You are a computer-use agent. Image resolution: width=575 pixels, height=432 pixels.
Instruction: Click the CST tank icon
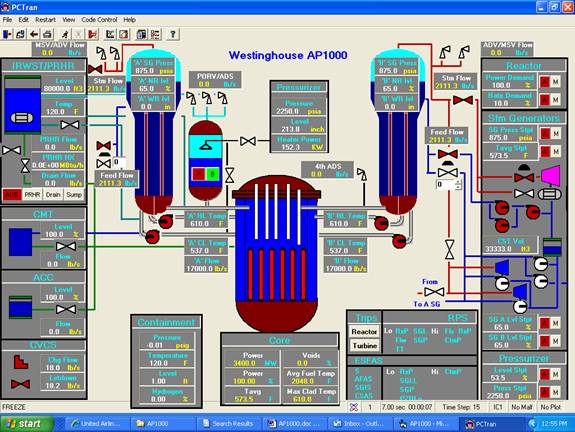[552, 247]
